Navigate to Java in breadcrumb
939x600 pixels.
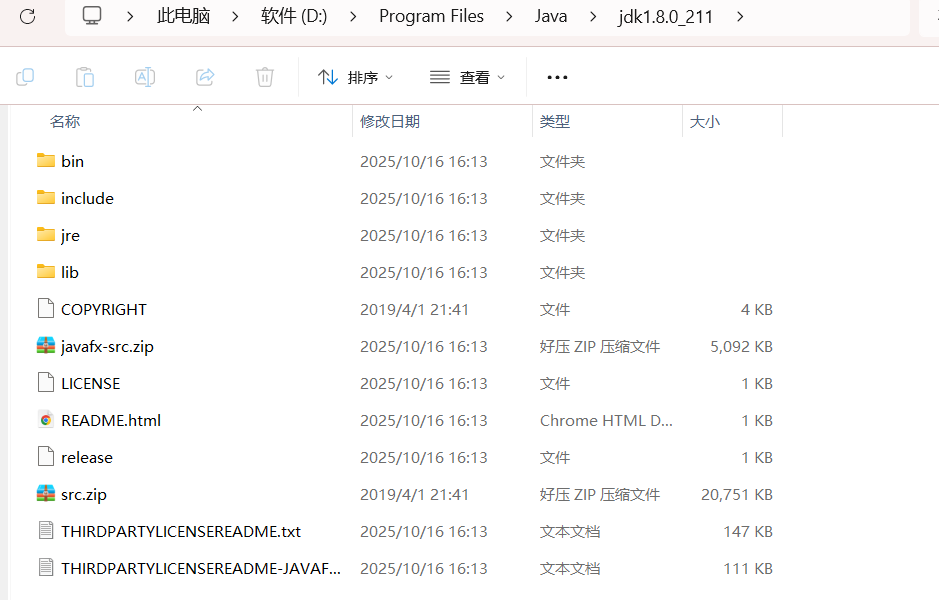pyautogui.click(x=551, y=16)
